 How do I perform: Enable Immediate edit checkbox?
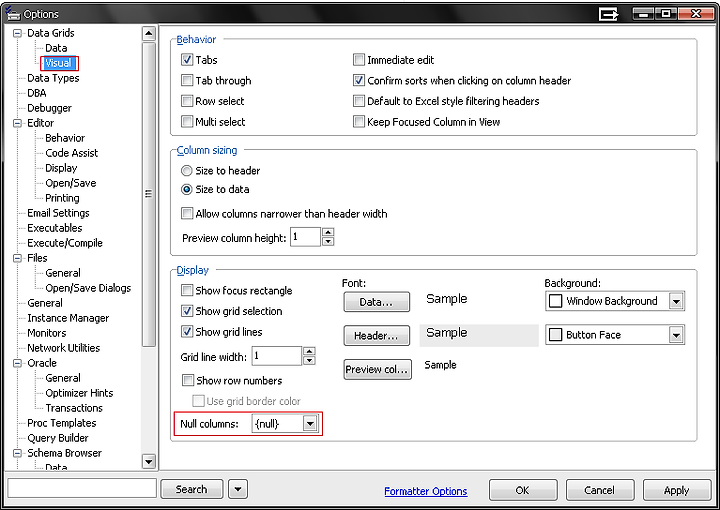[359, 60]
